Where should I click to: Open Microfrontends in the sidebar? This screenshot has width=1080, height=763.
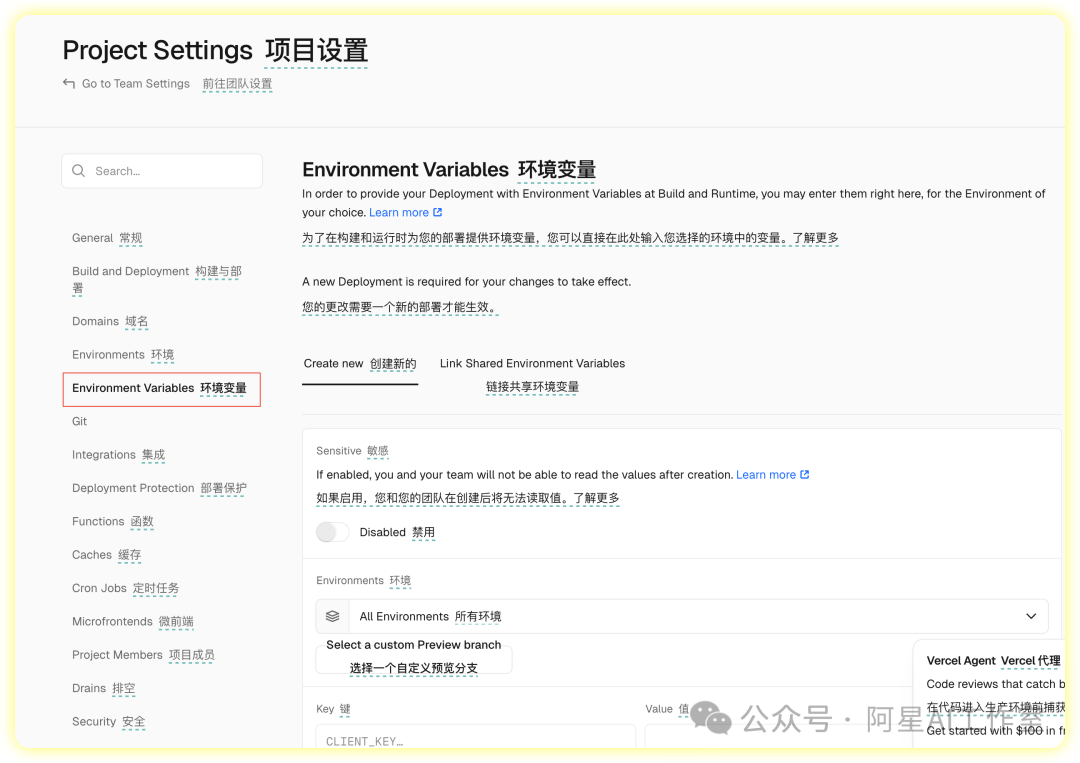click(x=132, y=622)
